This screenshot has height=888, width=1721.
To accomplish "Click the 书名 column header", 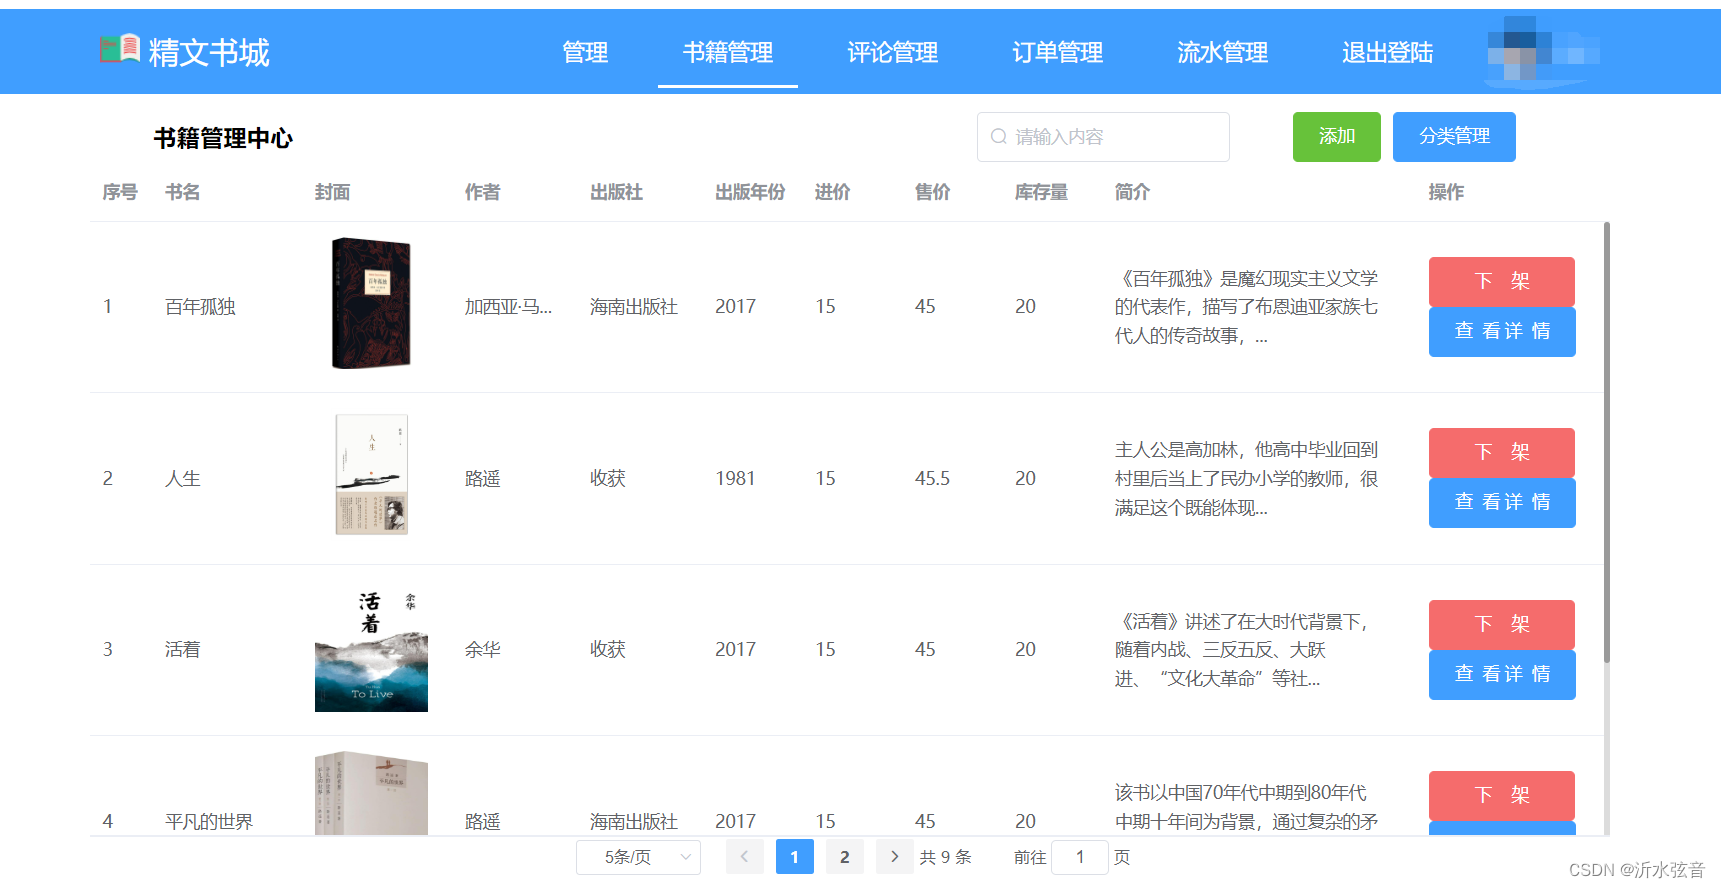I will click(x=182, y=192).
